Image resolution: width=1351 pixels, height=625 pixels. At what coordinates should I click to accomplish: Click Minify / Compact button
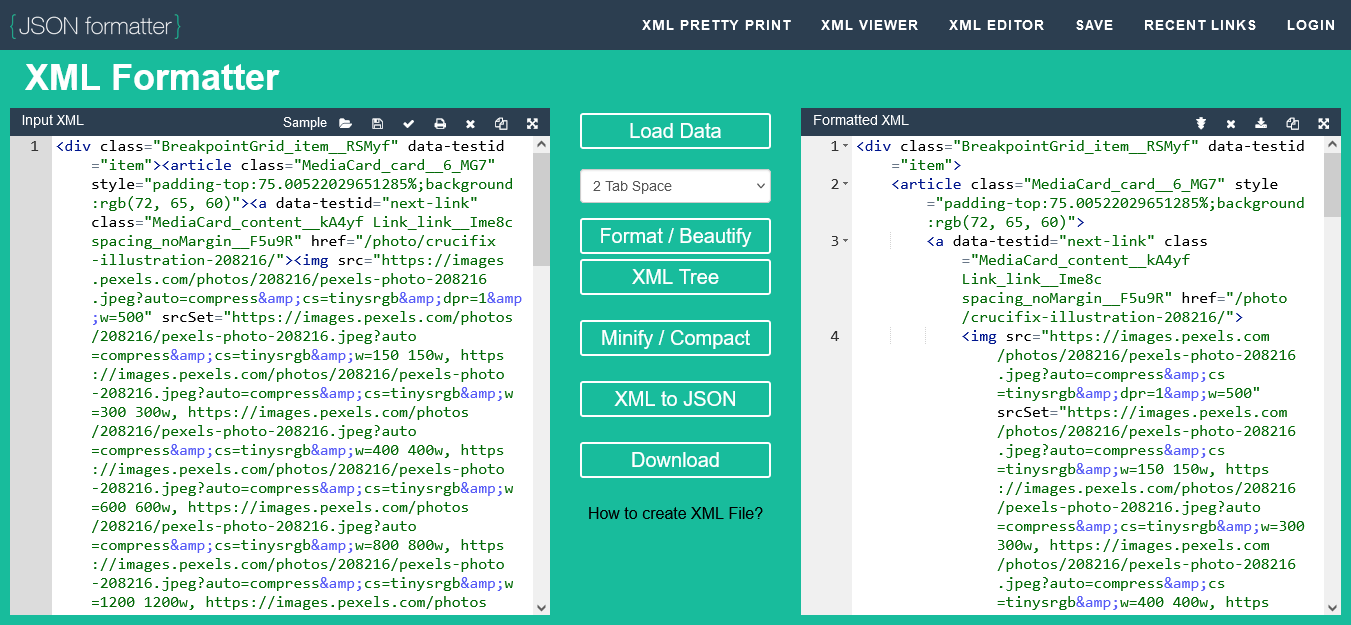(675, 338)
